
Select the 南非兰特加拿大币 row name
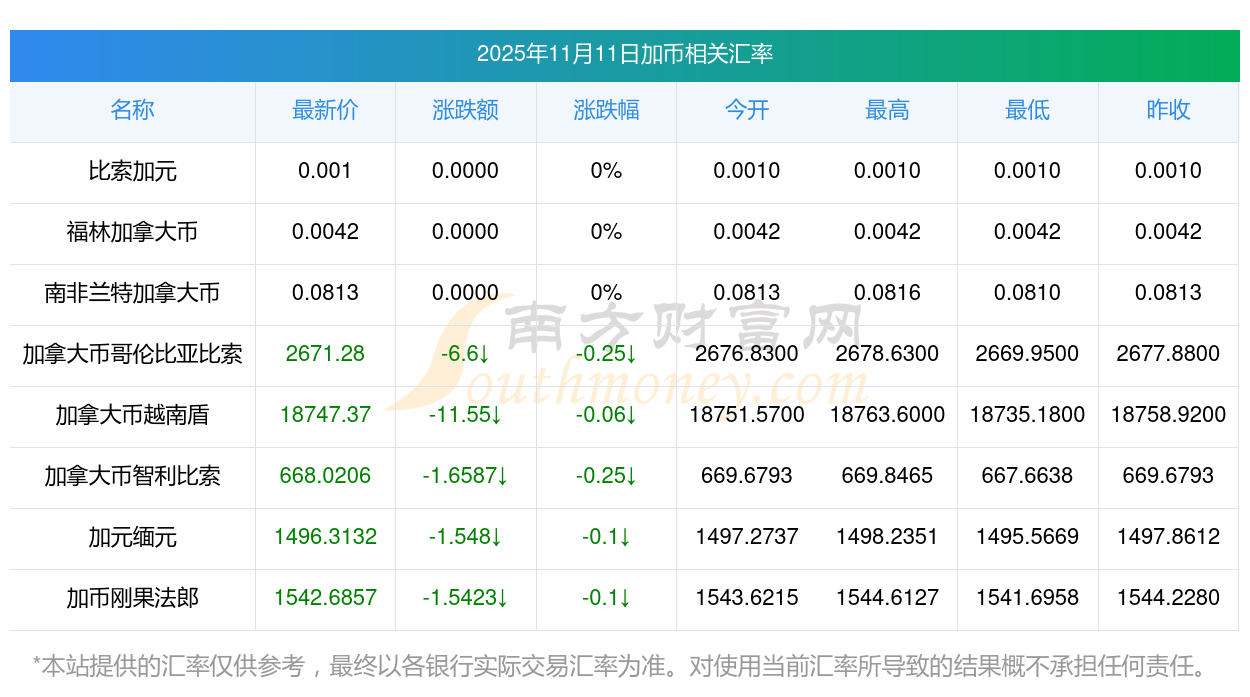pyautogui.click(x=132, y=293)
